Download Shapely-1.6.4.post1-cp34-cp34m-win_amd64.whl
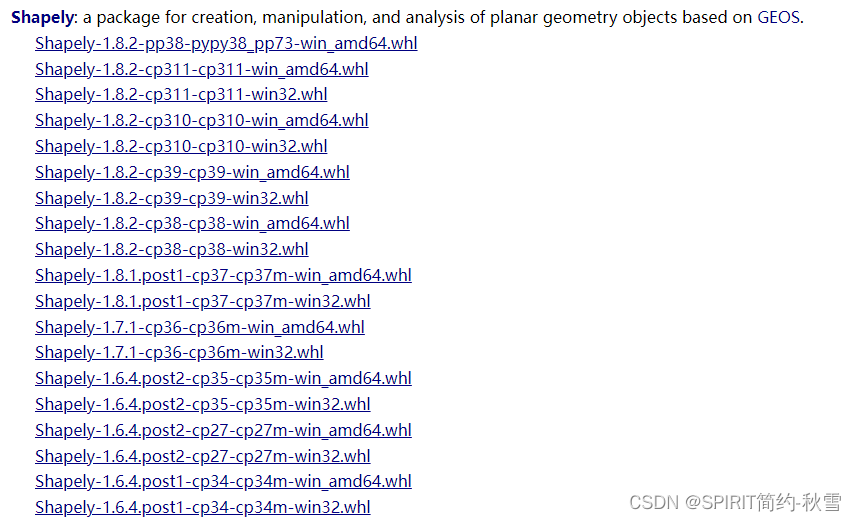856x521 pixels. pyautogui.click(x=223, y=481)
